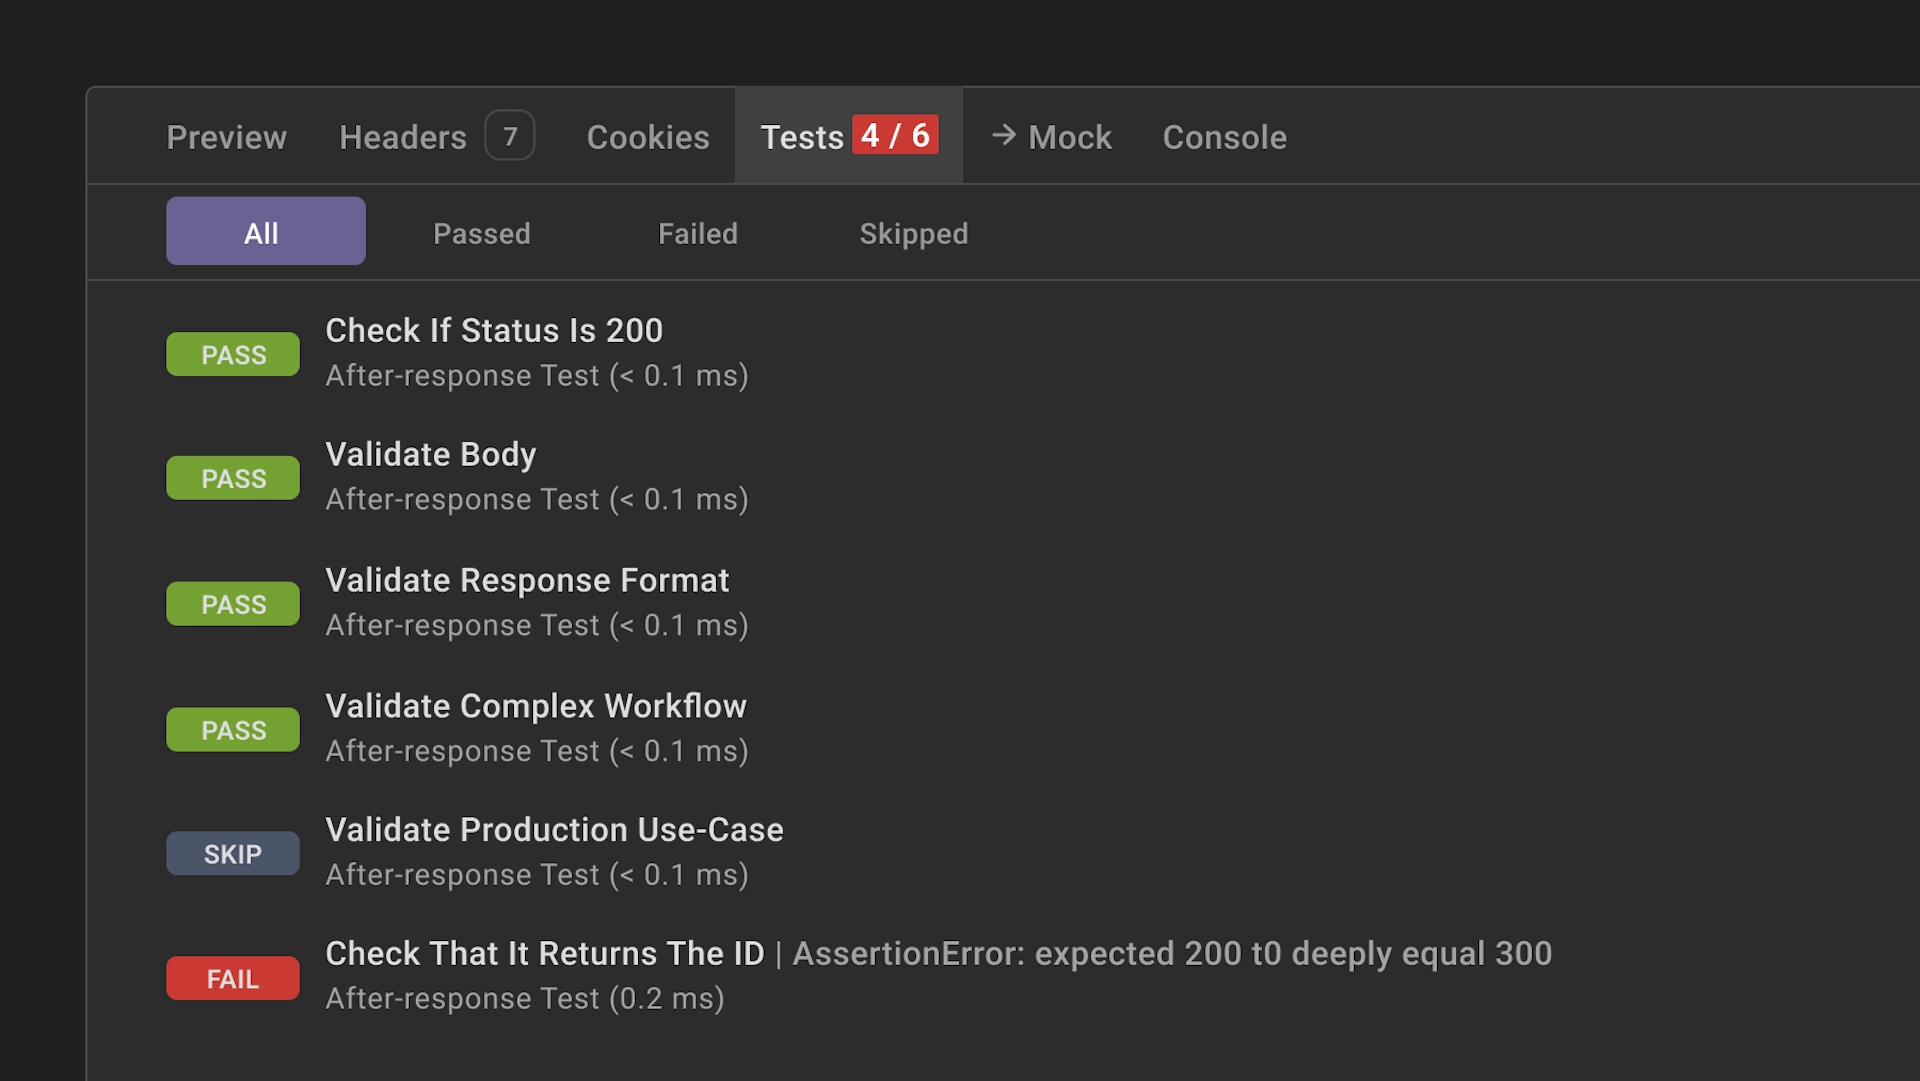Click the red 4/6 test count badge
Image resolution: width=1920 pixels, height=1081 pixels.
[893, 136]
